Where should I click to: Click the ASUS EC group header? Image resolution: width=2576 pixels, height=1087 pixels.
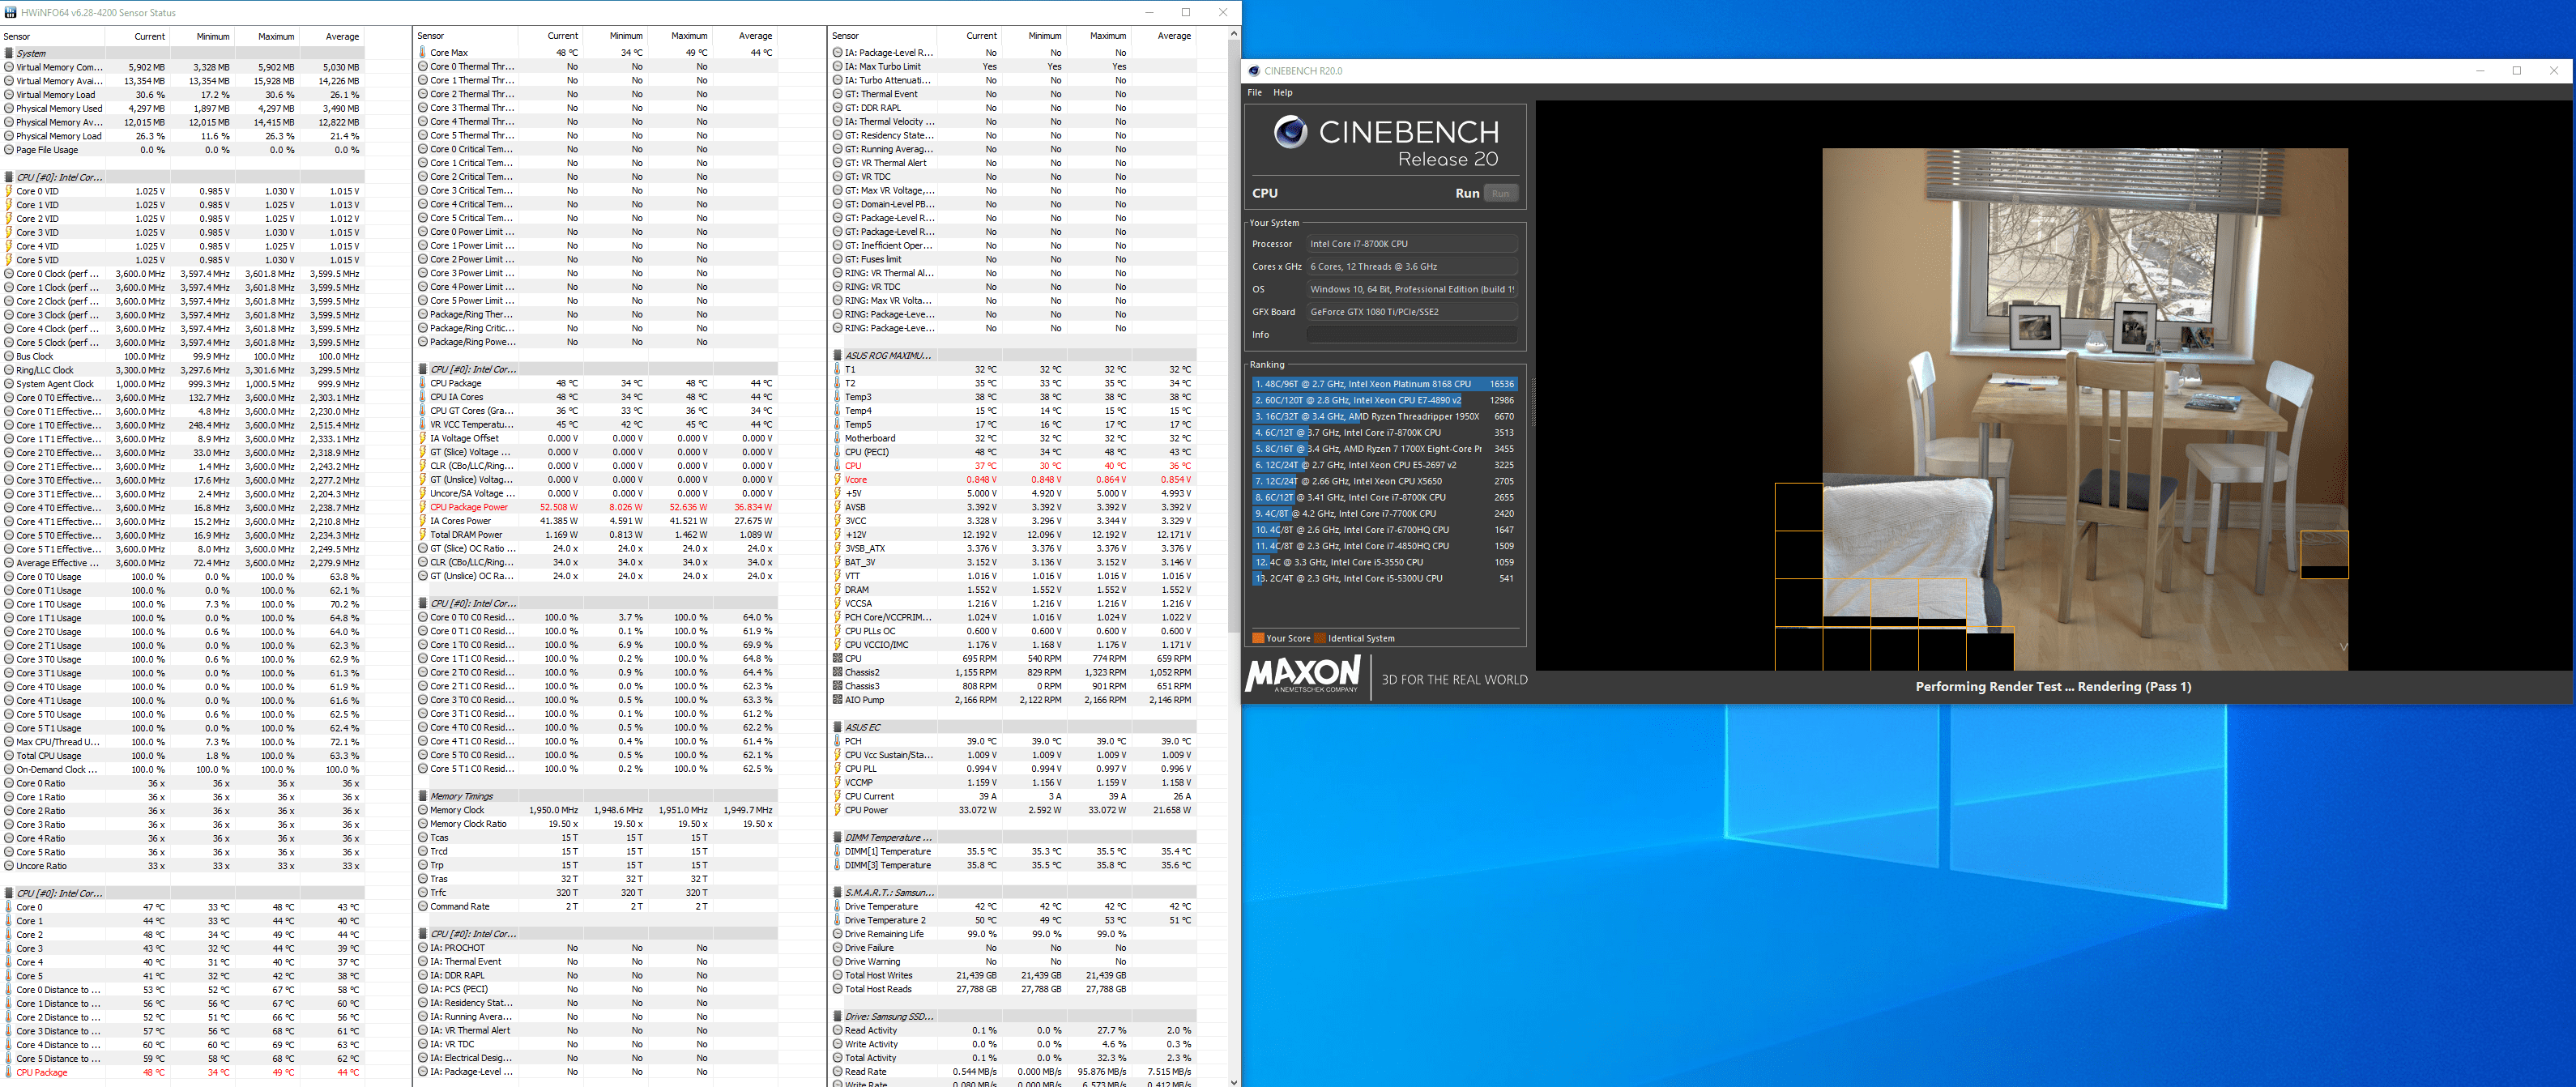pyautogui.click(x=1013, y=728)
